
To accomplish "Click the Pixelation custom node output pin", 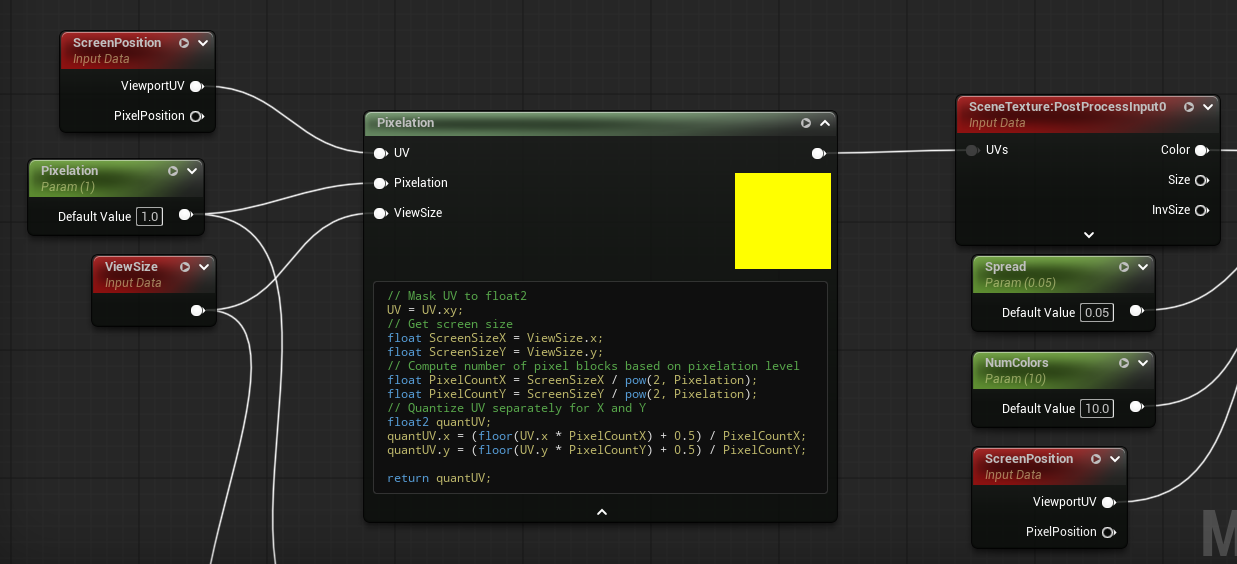I will (x=818, y=153).
